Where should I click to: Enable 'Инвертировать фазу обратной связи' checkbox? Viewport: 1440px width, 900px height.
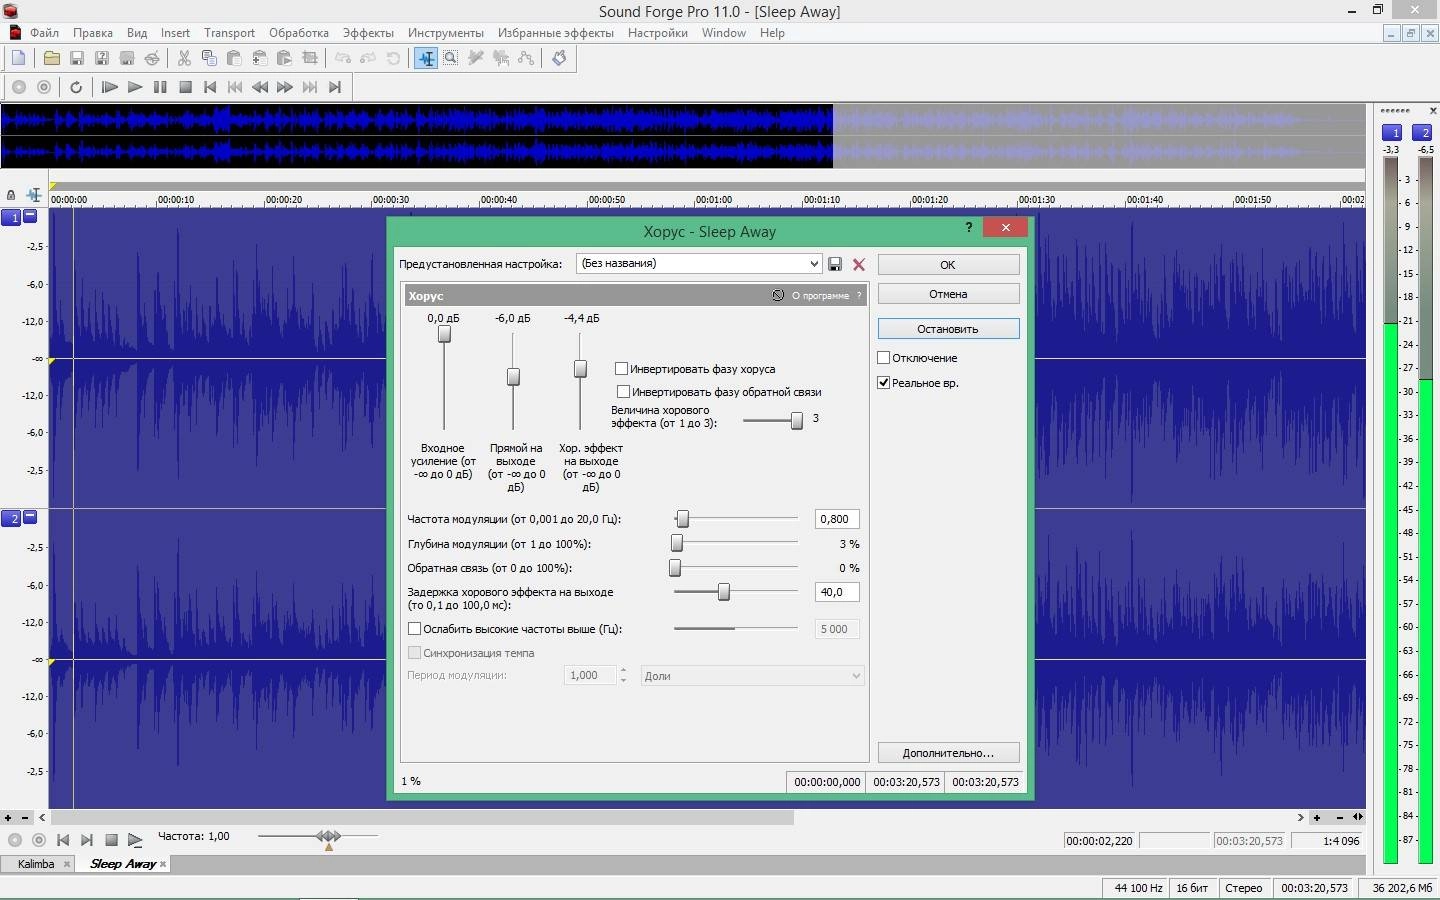(x=623, y=391)
